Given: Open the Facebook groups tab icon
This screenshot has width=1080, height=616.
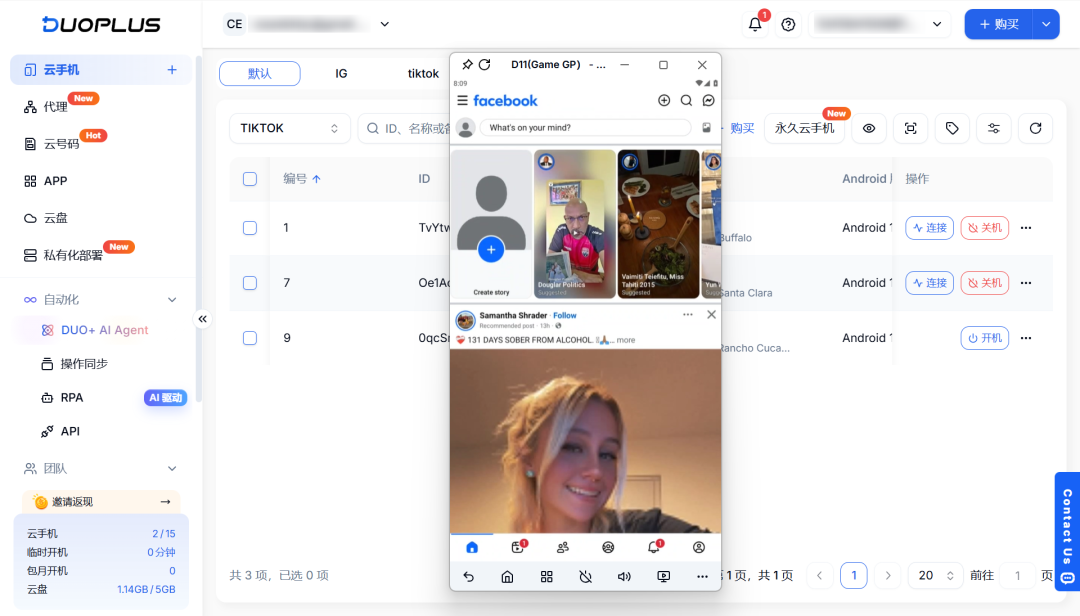Looking at the screenshot, I should (x=608, y=547).
